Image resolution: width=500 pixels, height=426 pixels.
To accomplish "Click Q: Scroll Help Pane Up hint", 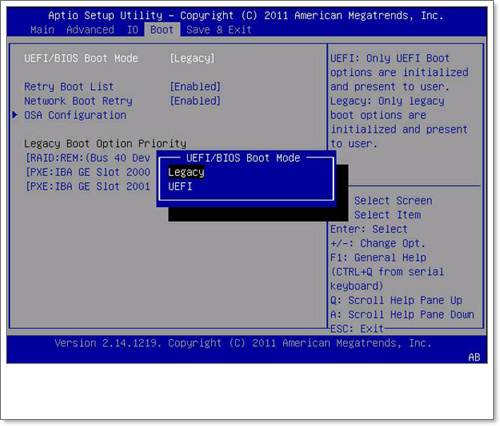I will [396, 300].
